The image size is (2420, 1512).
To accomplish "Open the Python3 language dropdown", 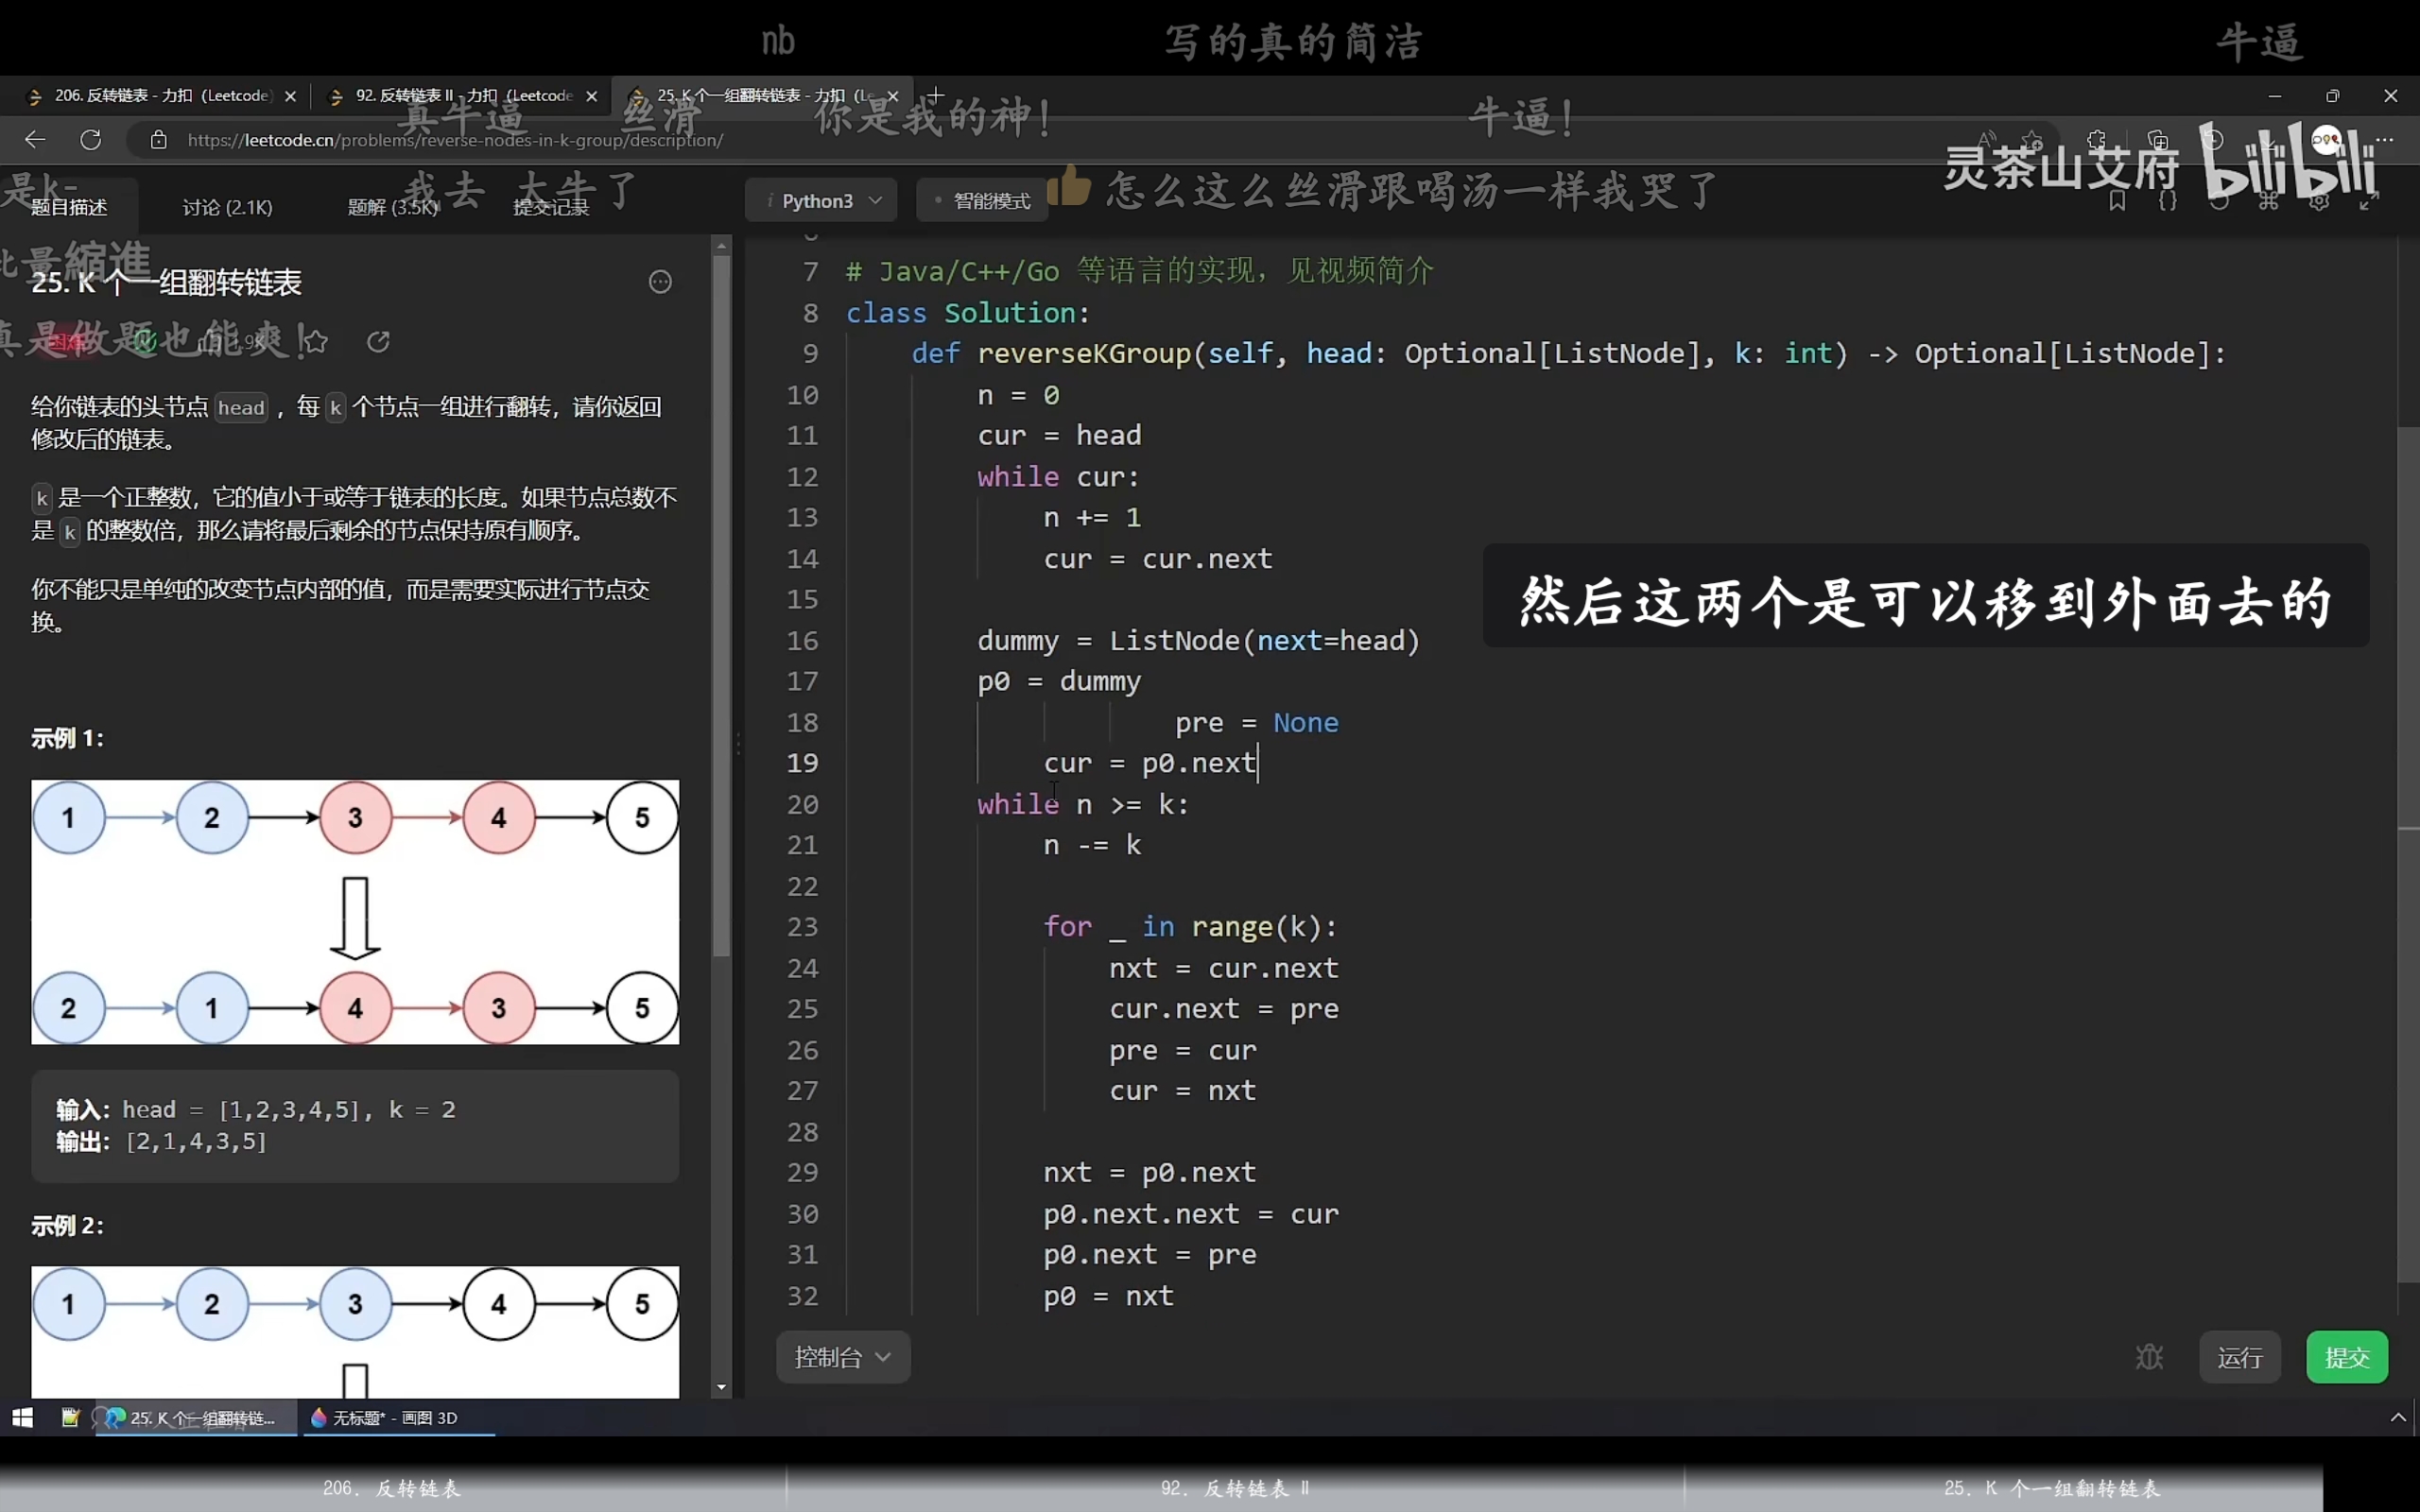I will click(821, 201).
